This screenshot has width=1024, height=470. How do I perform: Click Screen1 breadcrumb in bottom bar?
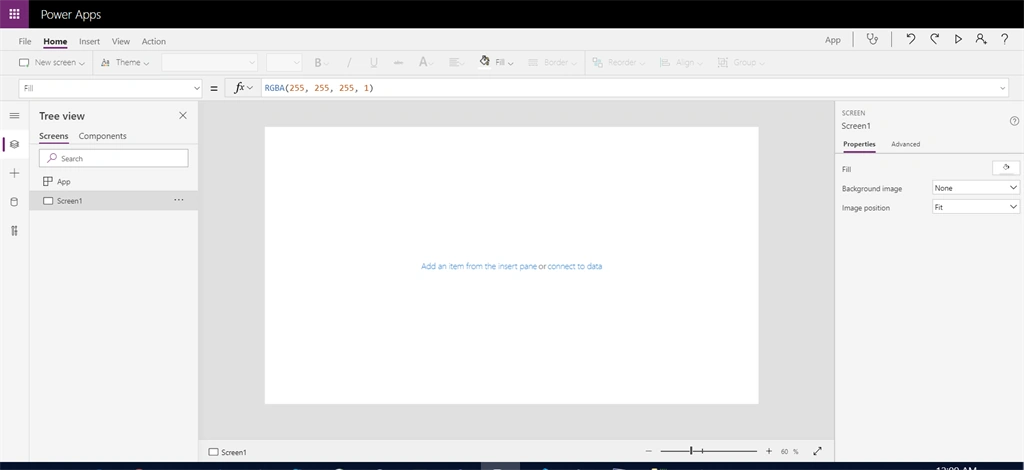coord(227,452)
